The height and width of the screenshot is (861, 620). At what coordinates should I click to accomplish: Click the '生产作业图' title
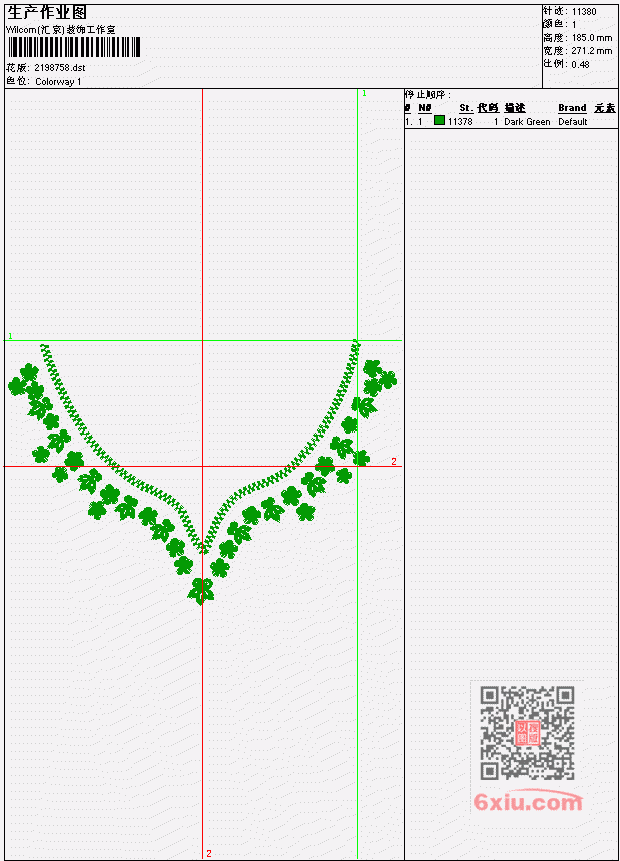[x=47, y=12]
